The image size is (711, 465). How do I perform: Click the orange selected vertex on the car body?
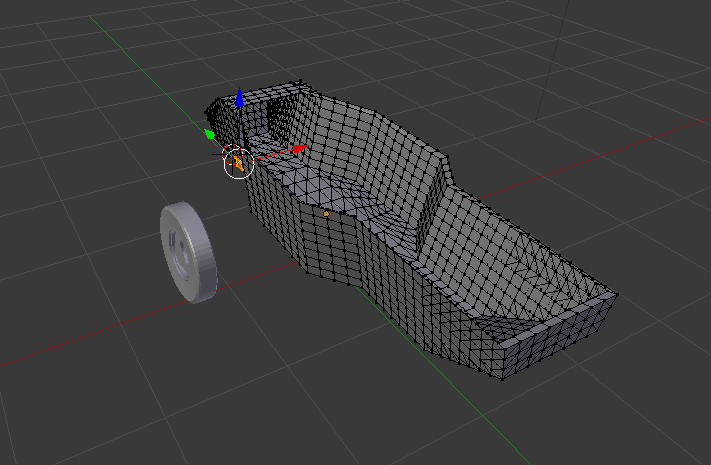click(x=326, y=214)
